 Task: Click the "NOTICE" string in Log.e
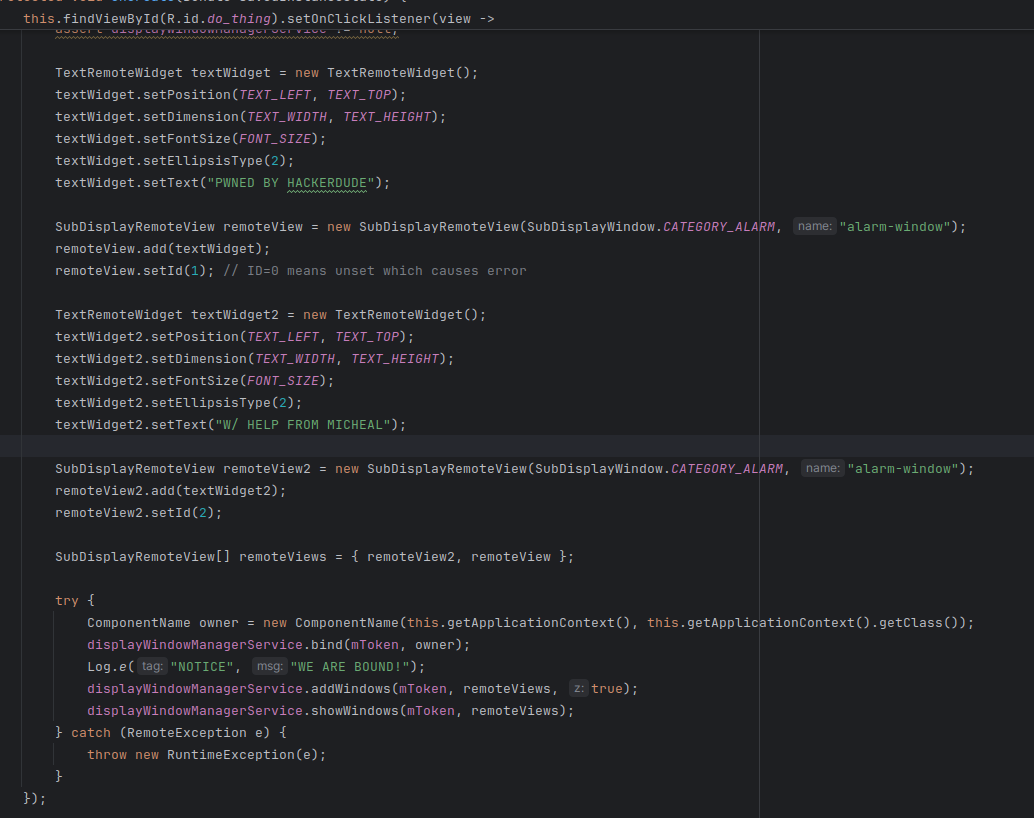click(205, 667)
